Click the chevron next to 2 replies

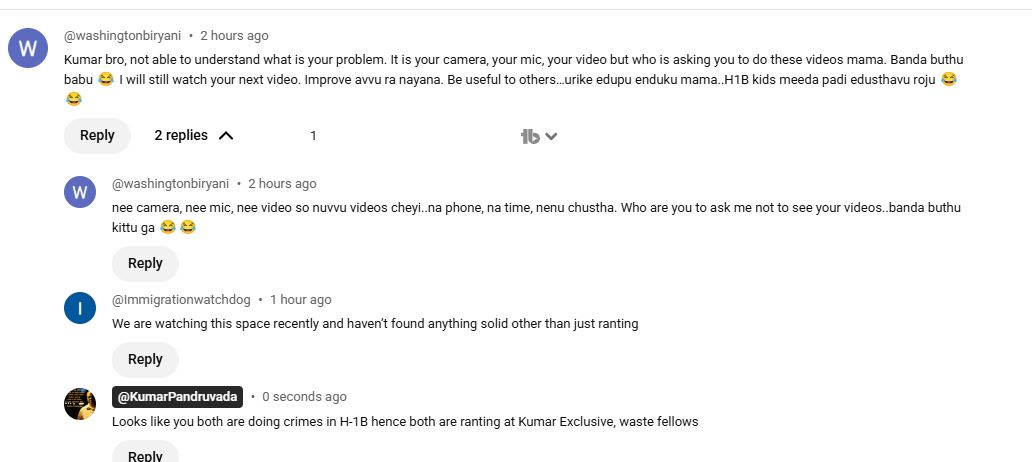(x=226, y=136)
